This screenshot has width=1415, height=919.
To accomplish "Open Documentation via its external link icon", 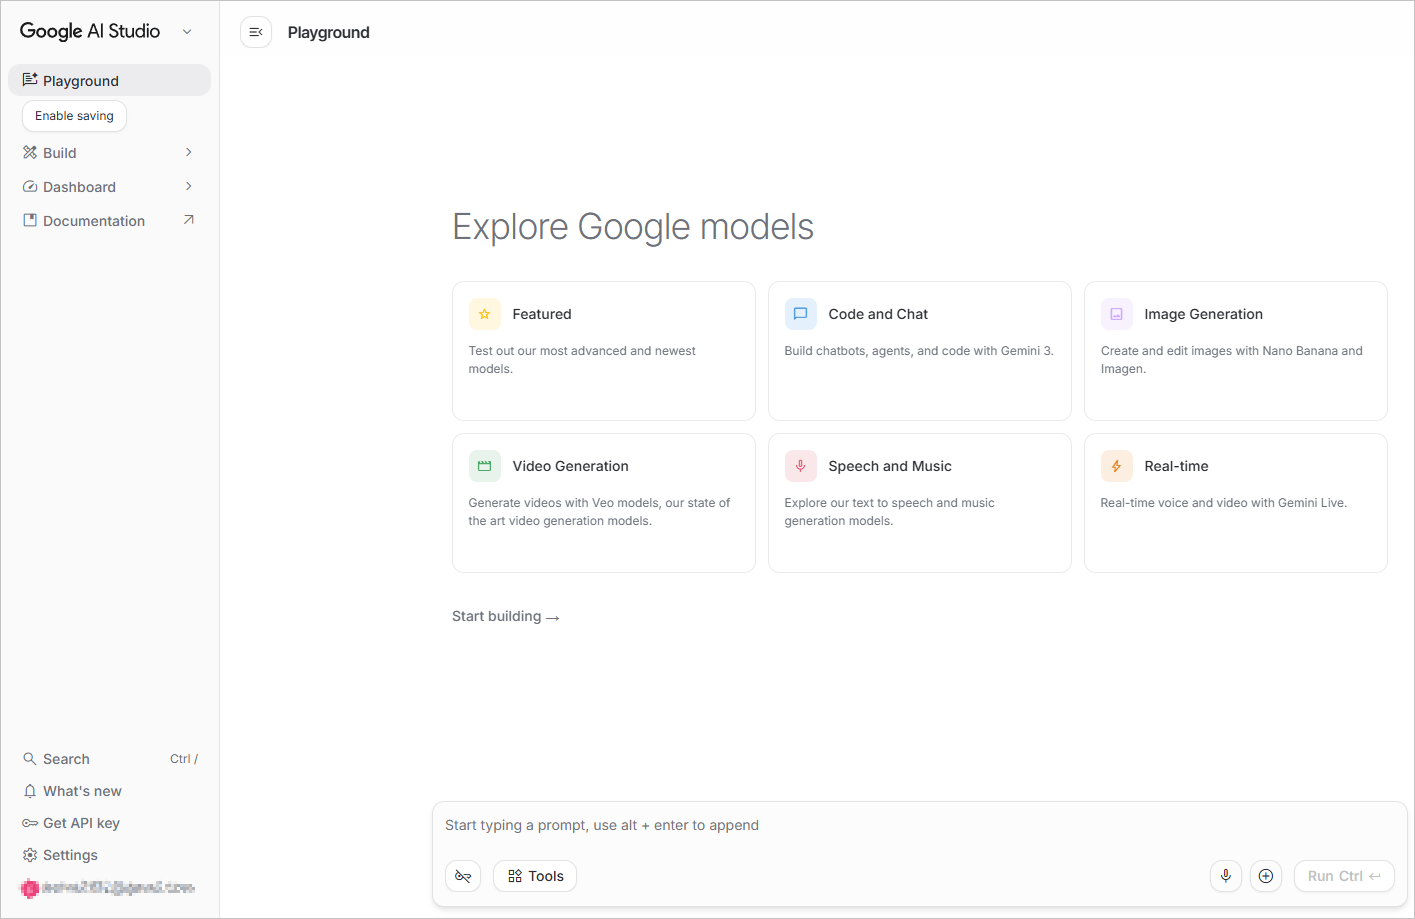I will pos(189,219).
